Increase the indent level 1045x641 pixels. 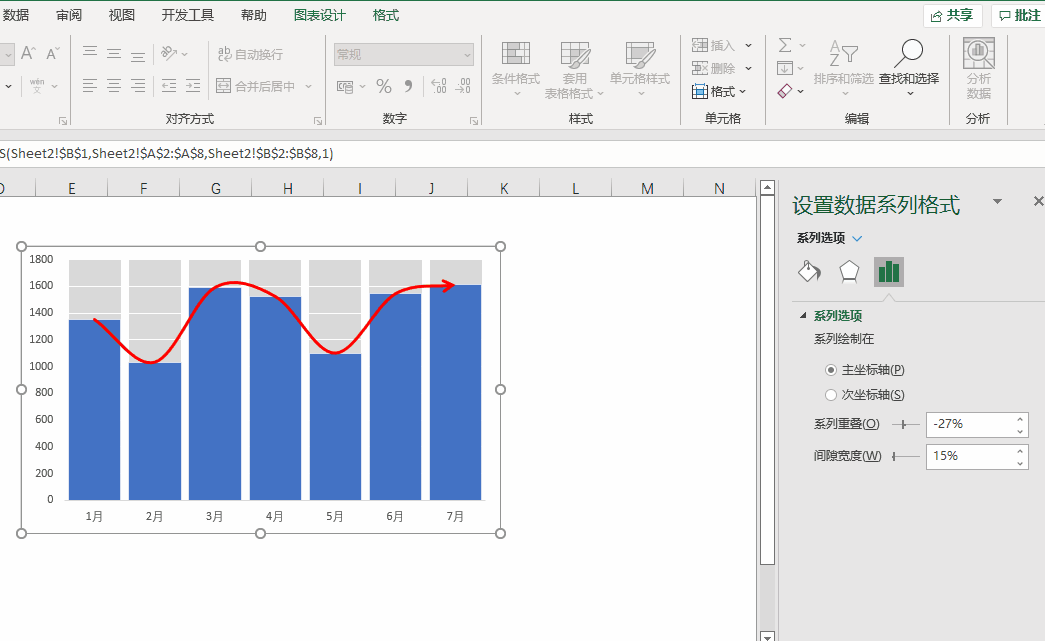[193, 85]
